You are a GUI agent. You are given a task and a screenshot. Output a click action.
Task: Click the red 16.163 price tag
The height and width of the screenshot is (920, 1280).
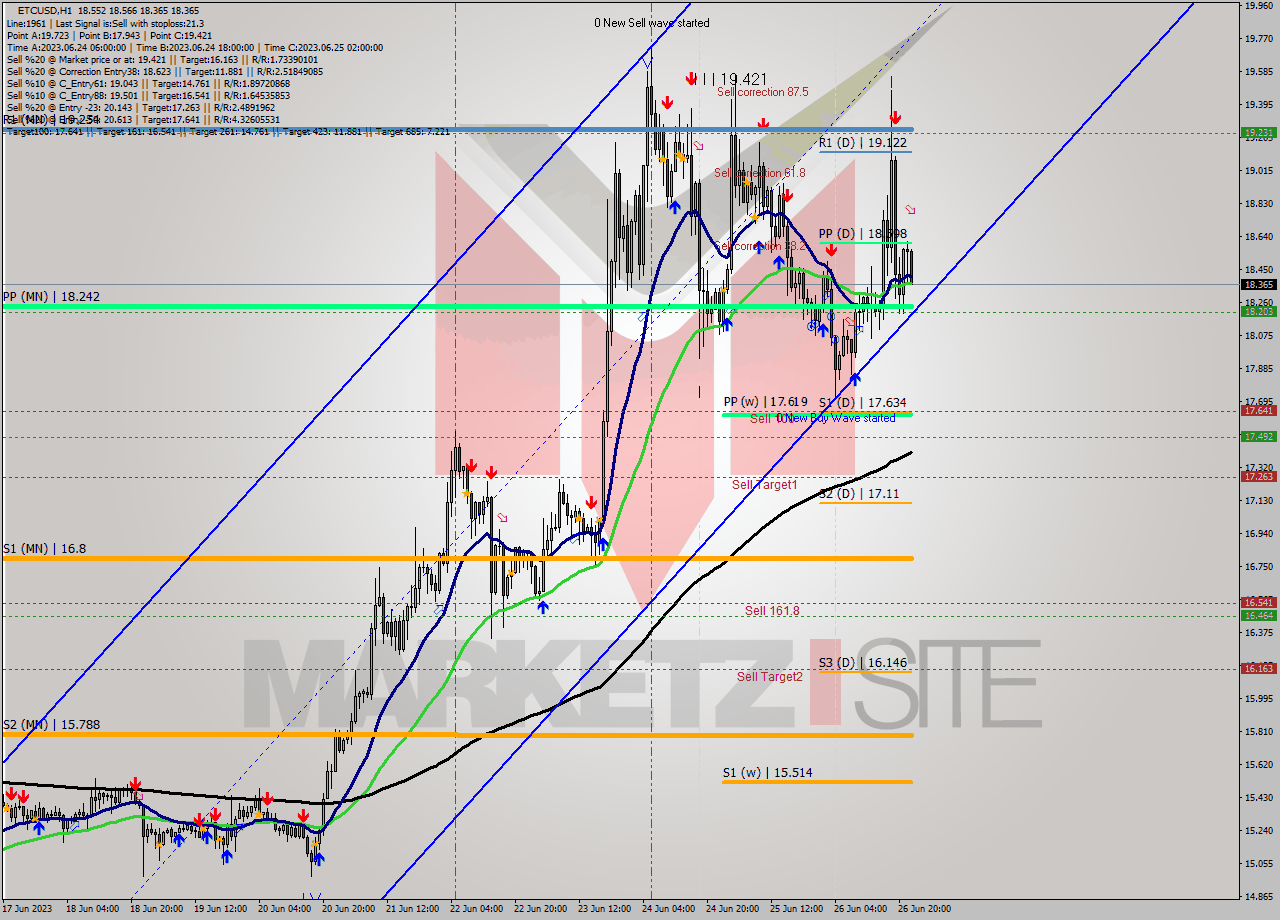1258,669
